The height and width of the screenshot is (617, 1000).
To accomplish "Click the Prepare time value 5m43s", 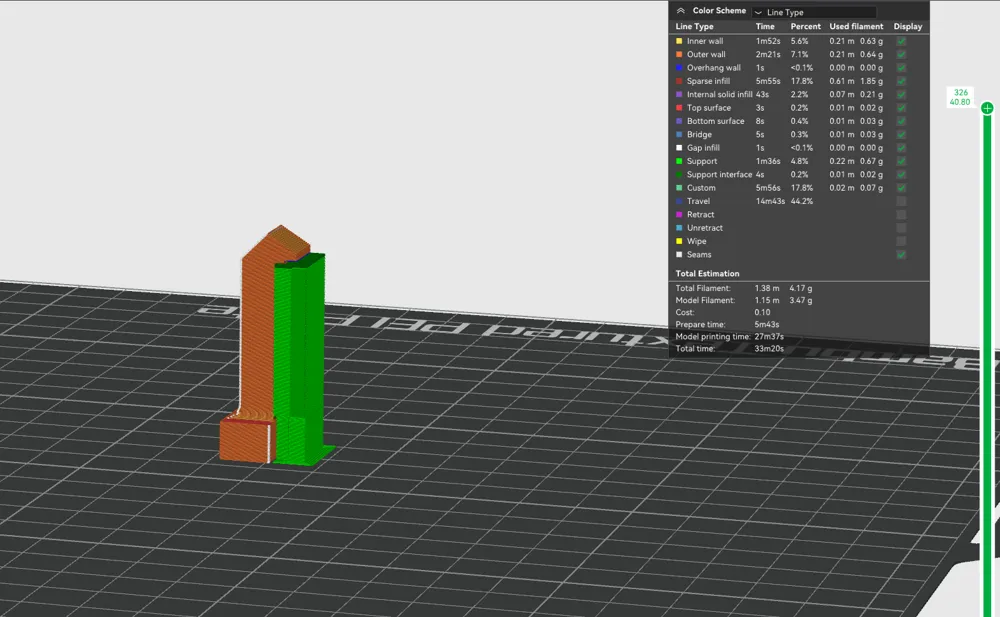I will [x=767, y=325].
